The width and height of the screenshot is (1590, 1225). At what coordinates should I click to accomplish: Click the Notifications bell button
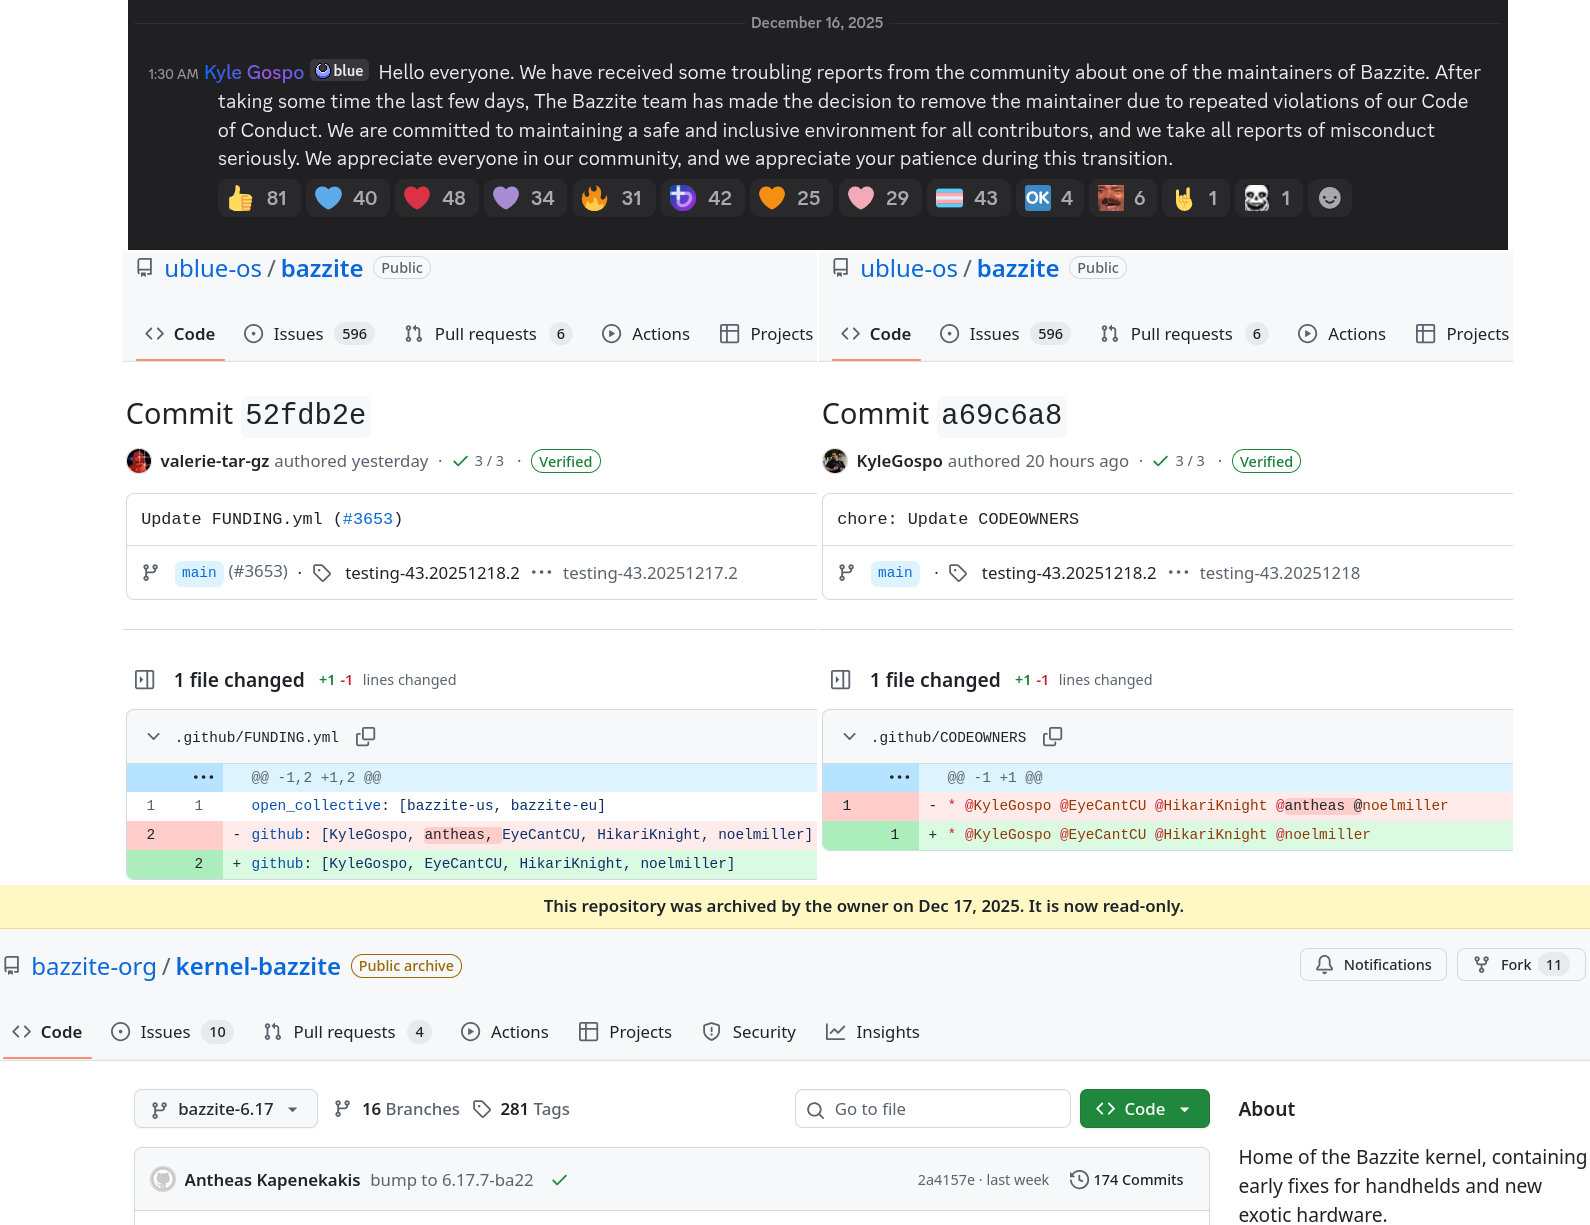(x=1372, y=965)
